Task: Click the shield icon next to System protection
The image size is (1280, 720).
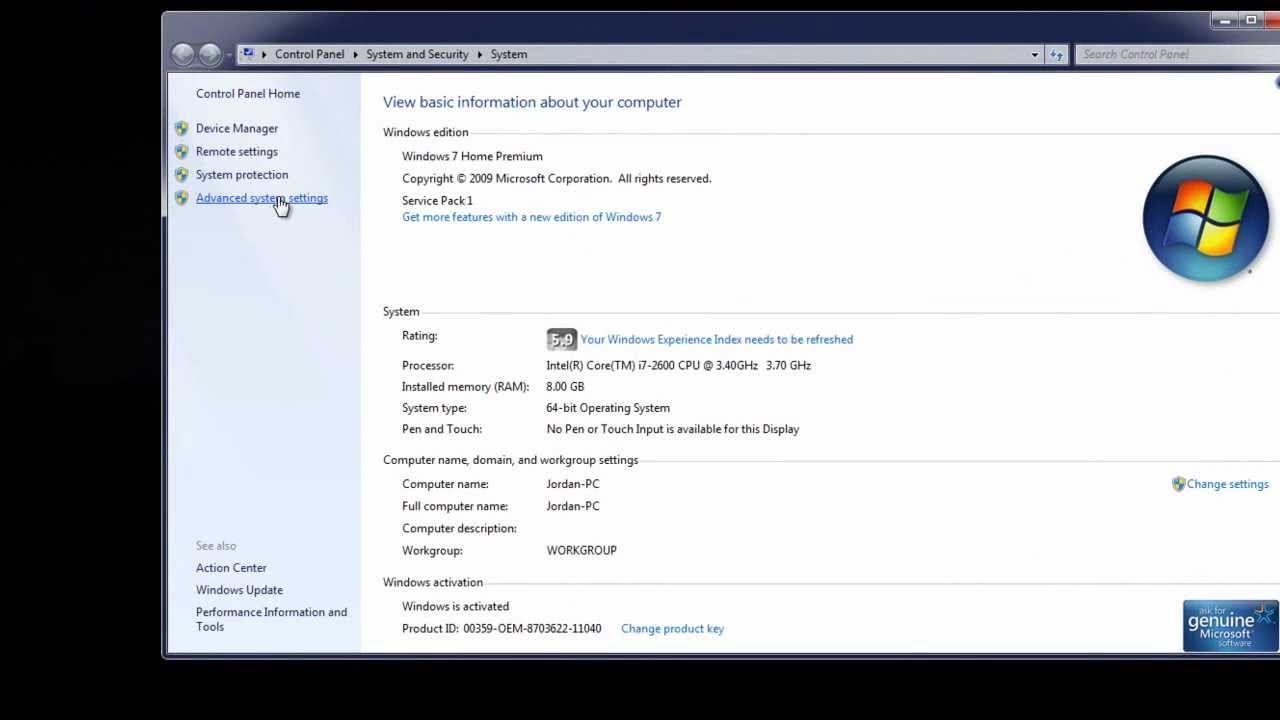Action: 181,174
